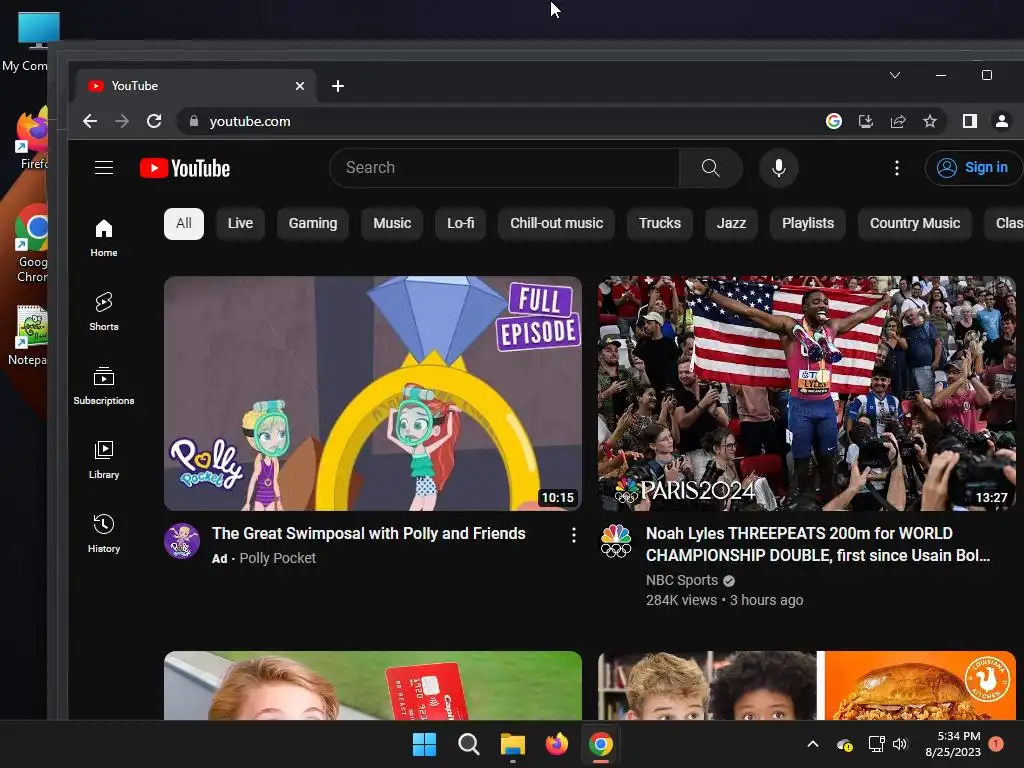This screenshot has height=768, width=1024.
Task: Close the YouTube tab
Action: tap(300, 86)
